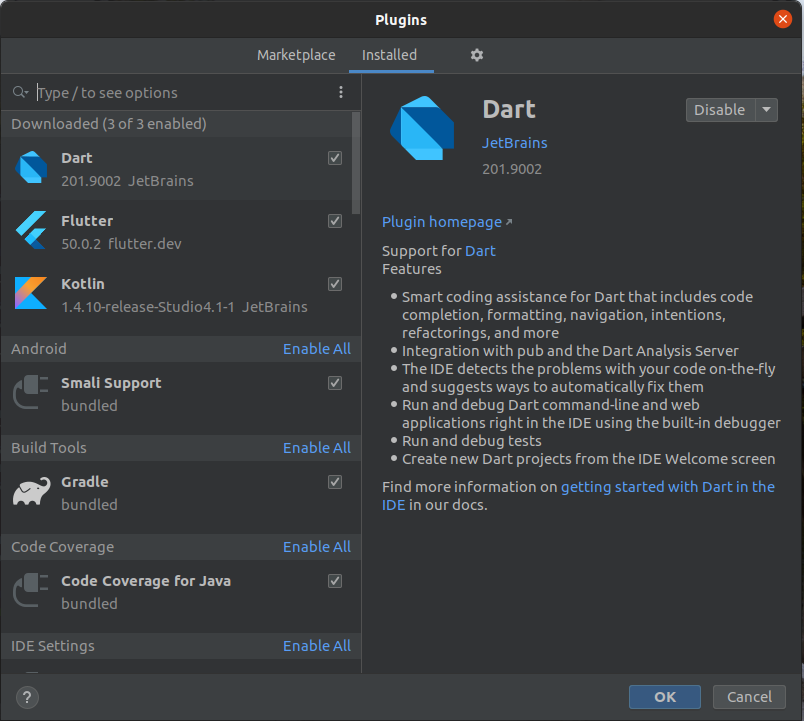This screenshot has height=721, width=804.
Task: Select the Installed tab
Action: click(x=391, y=55)
